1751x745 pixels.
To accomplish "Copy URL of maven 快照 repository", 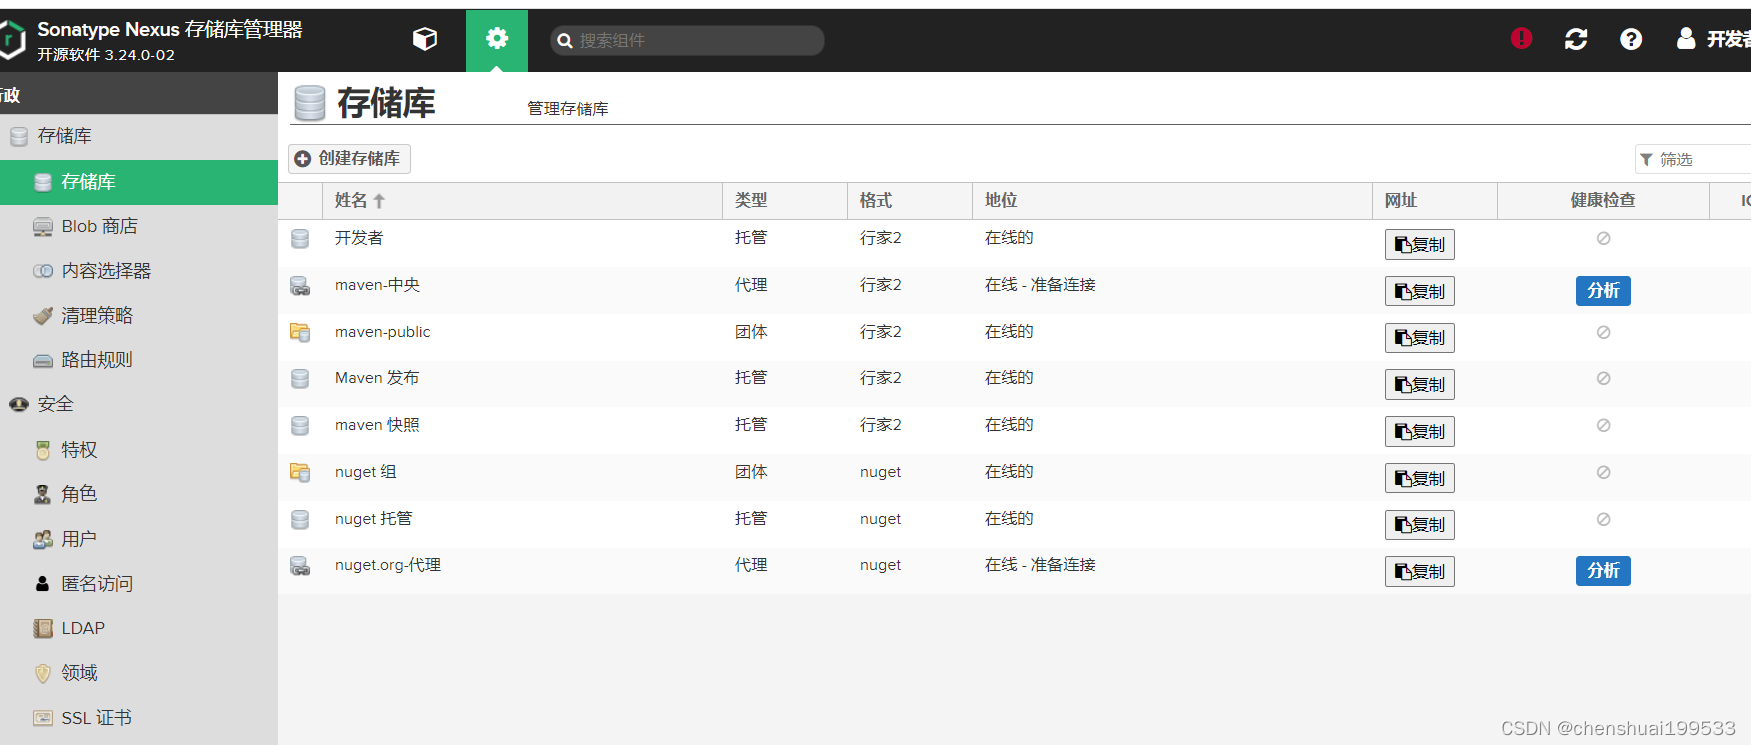I will 1420,432.
